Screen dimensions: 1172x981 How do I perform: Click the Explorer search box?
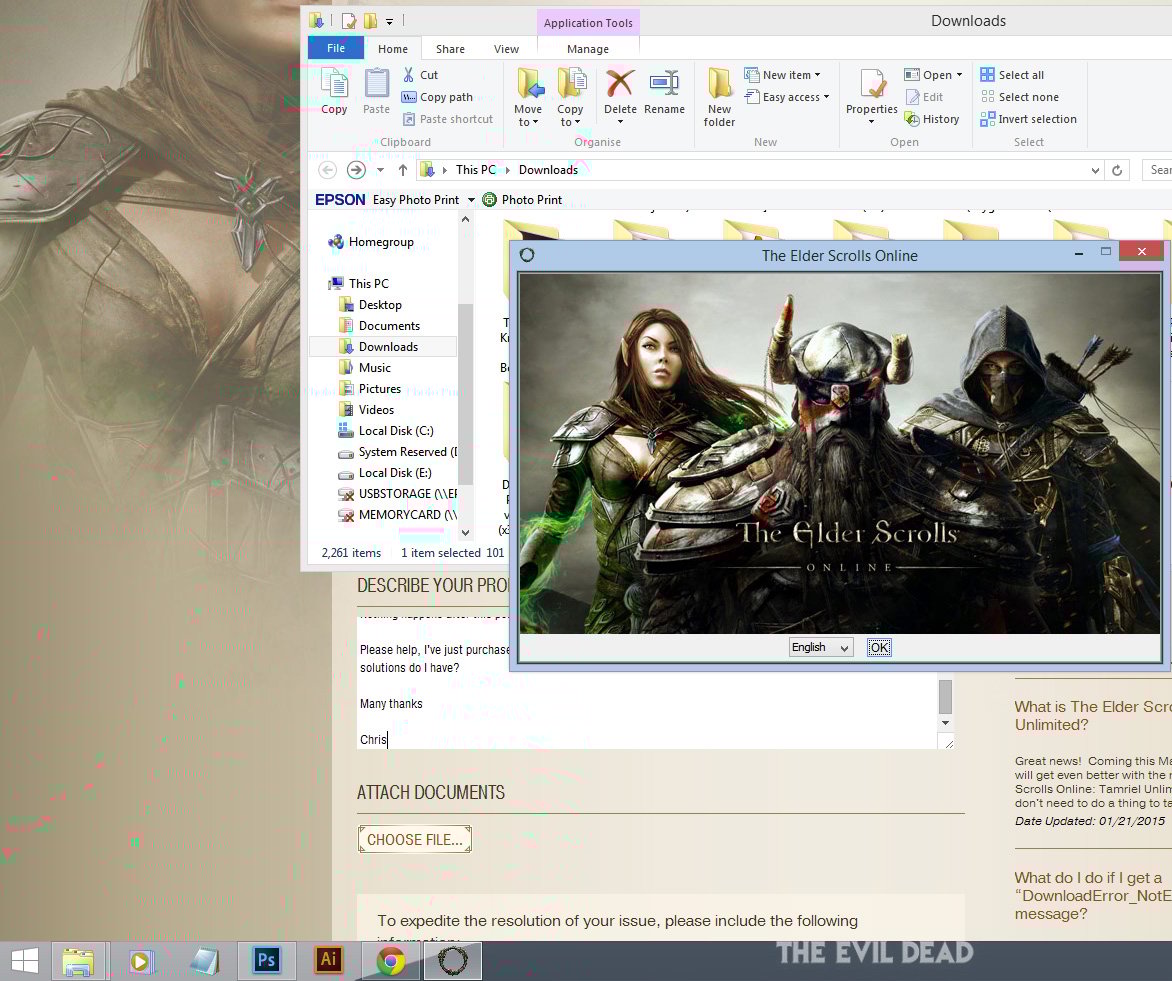click(1156, 170)
